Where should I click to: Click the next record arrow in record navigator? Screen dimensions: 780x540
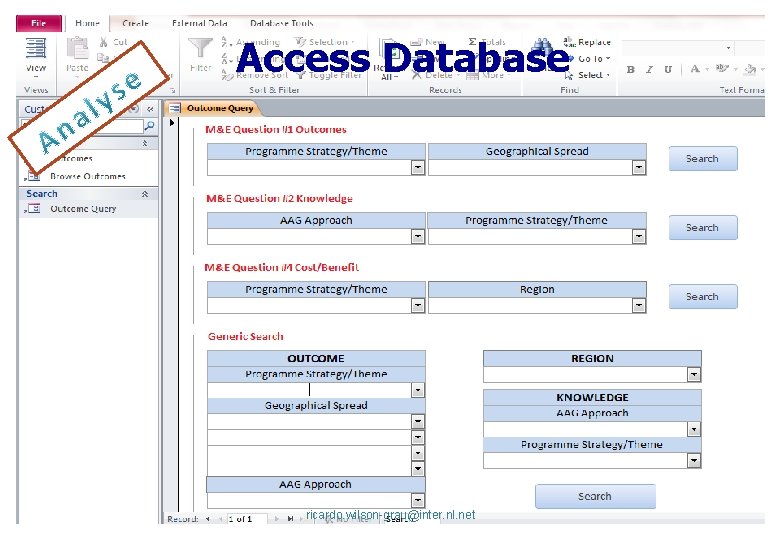click(x=277, y=519)
